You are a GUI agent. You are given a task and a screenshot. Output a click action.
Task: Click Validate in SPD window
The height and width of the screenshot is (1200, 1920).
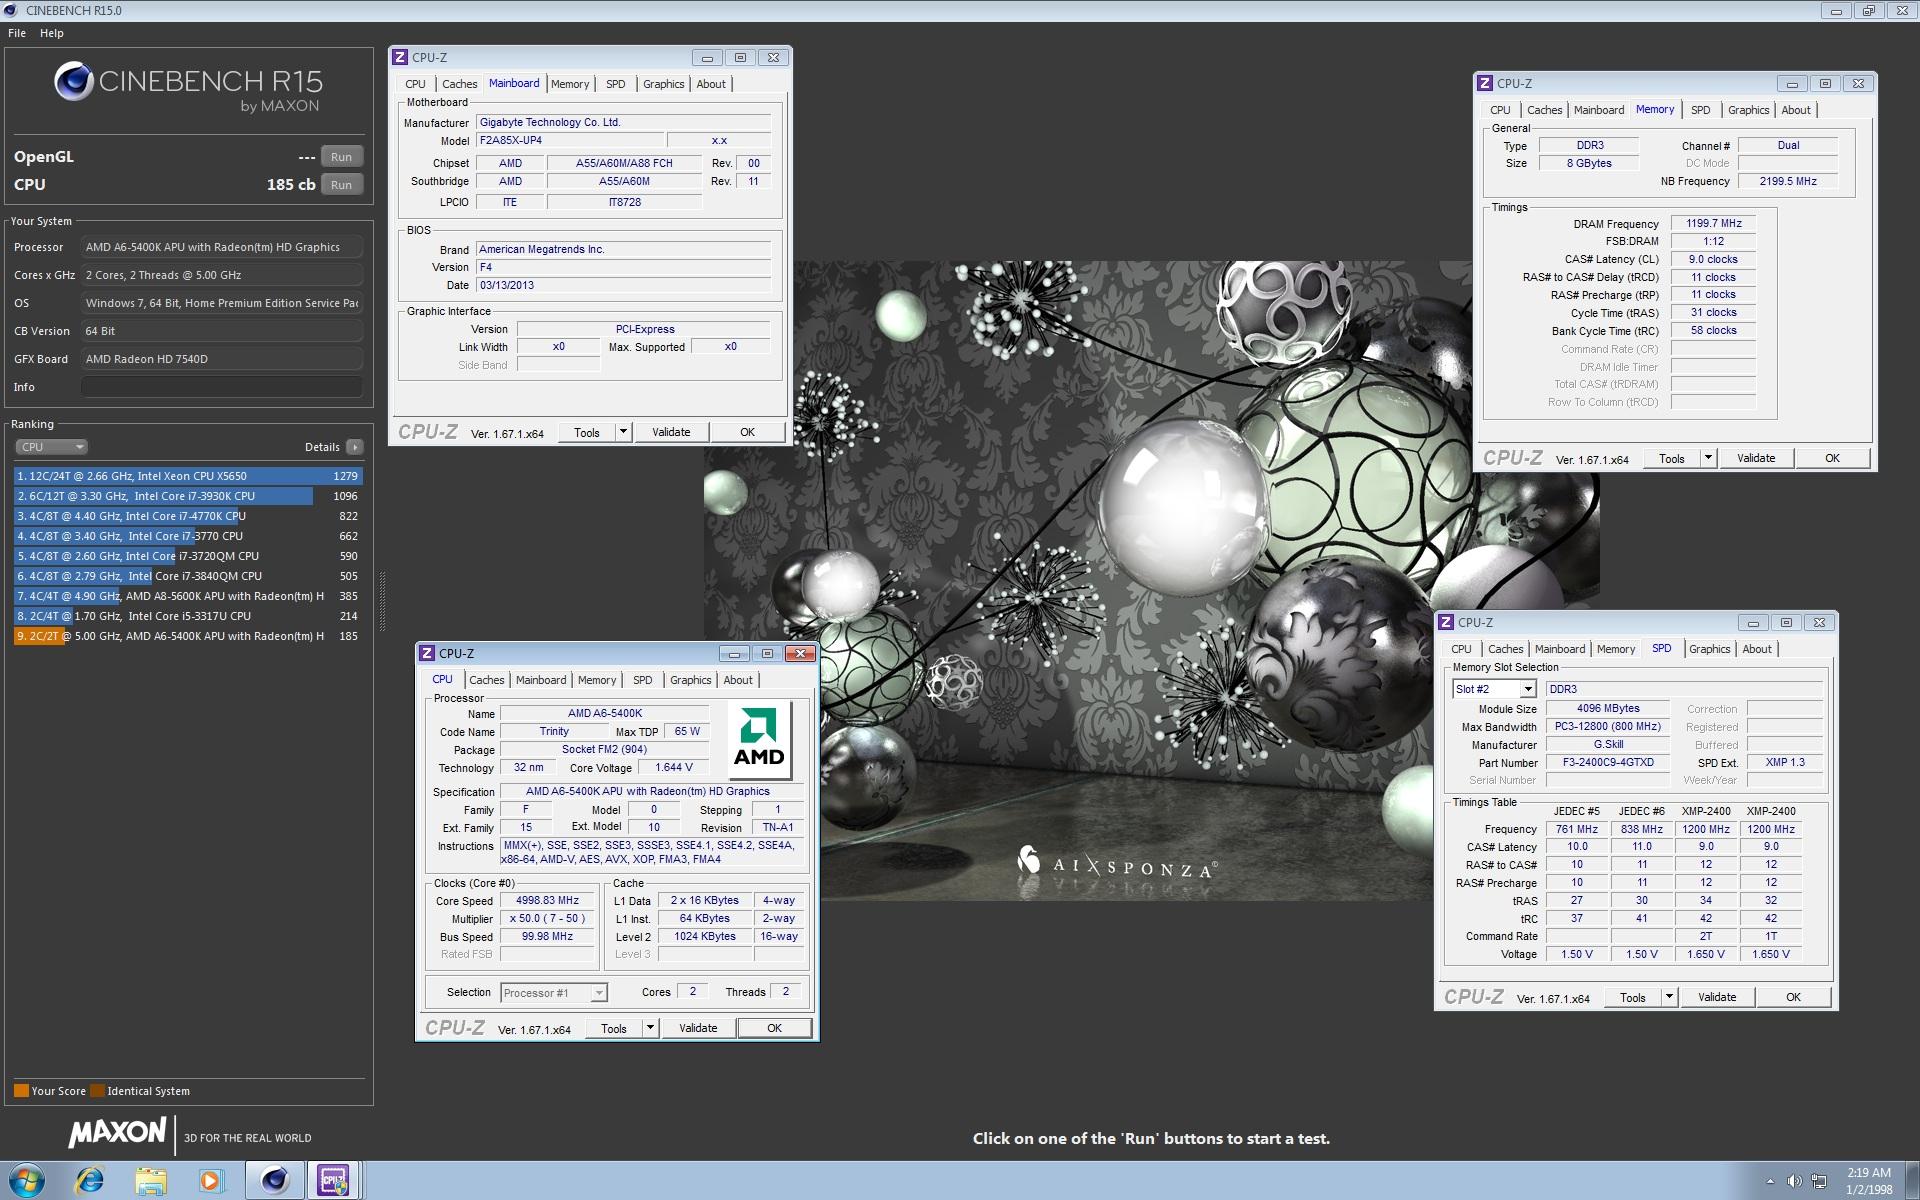coord(1717,997)
